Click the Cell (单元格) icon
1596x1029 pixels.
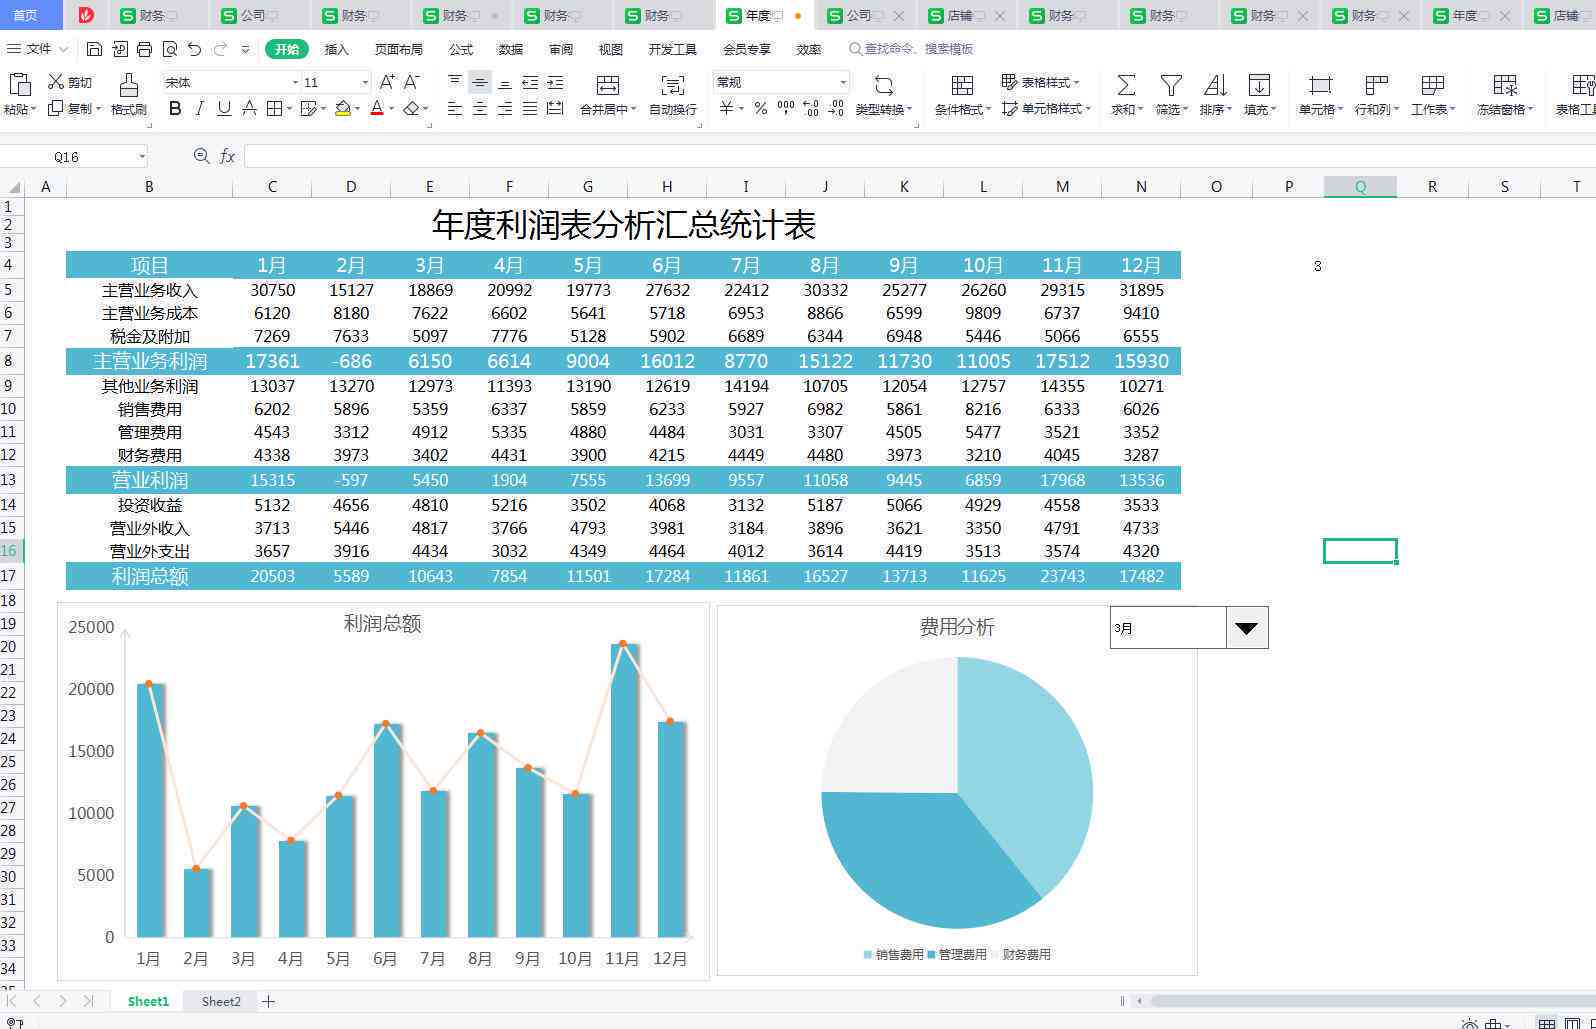coord(1320,86)
